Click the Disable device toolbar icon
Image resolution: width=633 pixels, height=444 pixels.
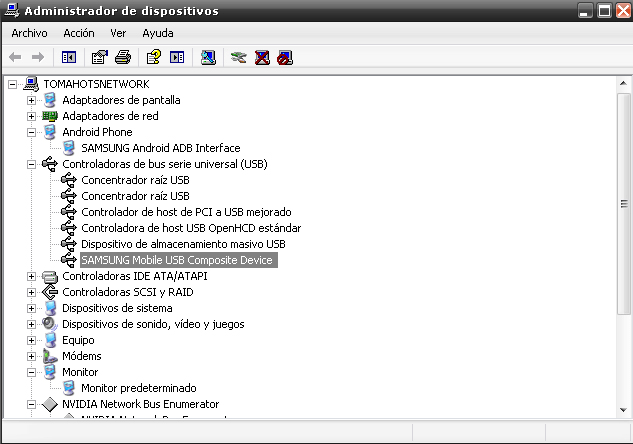(x=285, y=57)
